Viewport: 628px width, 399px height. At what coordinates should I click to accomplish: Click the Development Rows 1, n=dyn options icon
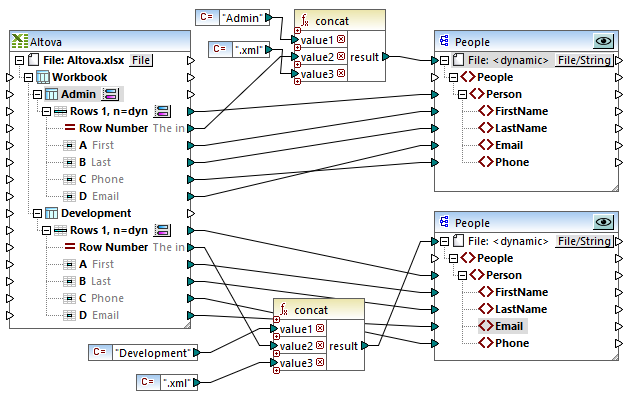[163, 230]
